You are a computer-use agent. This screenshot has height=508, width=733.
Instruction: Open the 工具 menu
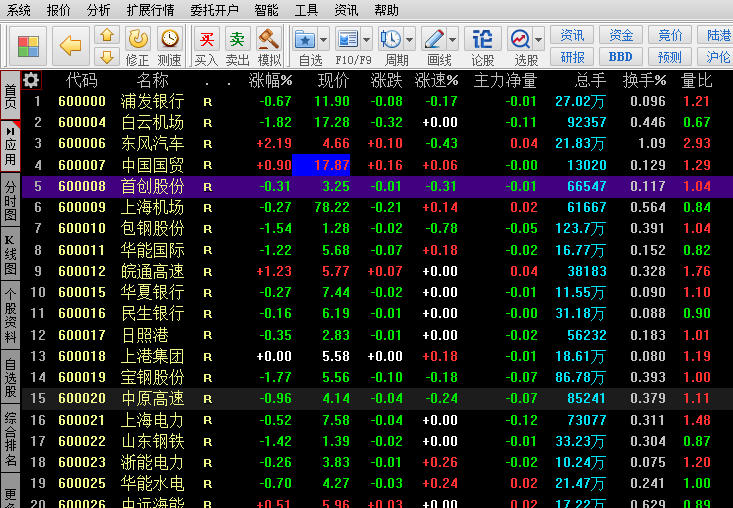[x=307, y=10]
